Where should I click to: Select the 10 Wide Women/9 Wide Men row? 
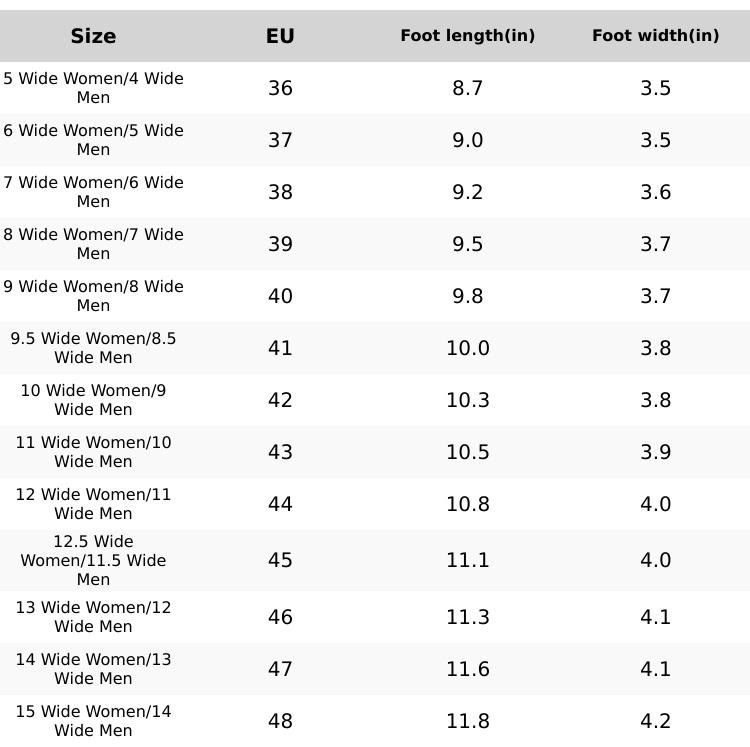point(93,400)
